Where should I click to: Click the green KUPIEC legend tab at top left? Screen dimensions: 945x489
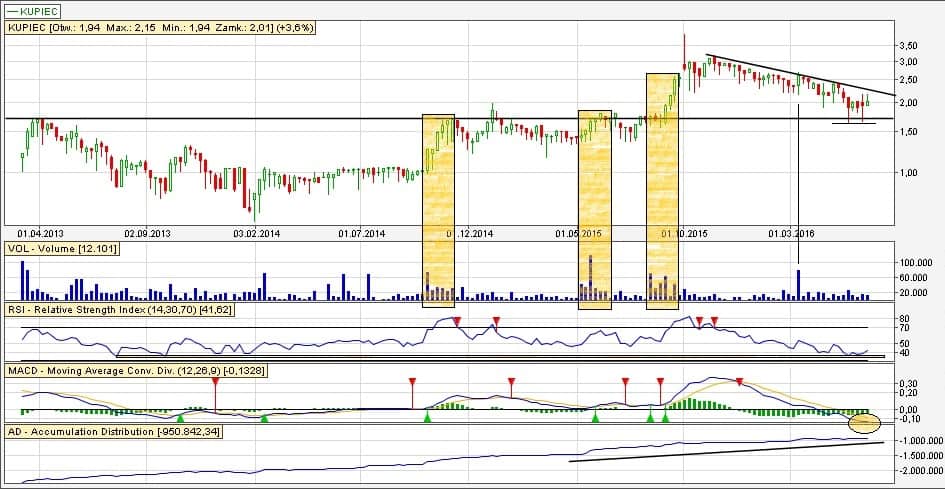[x=34, y=9]
